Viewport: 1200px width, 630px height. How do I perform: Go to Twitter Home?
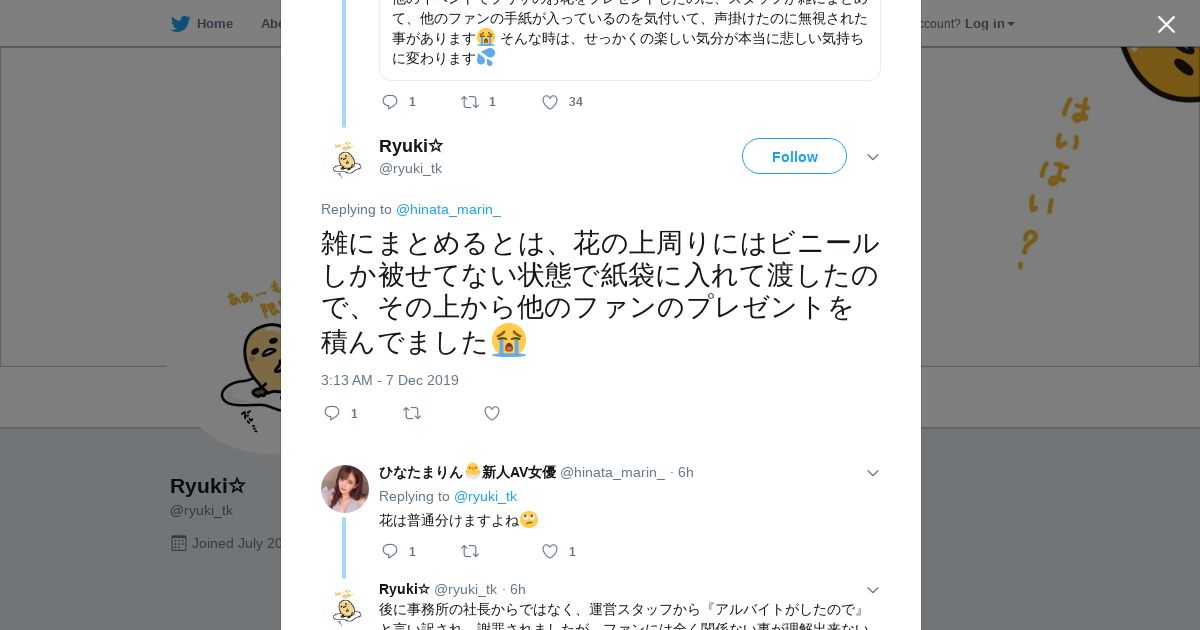[202, 23]
